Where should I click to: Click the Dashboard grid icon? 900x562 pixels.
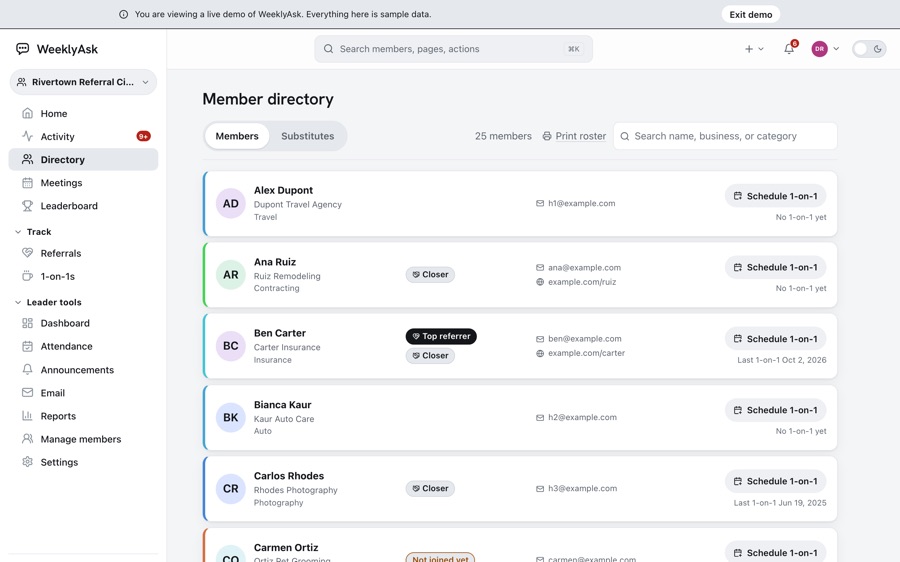point(27,323)
